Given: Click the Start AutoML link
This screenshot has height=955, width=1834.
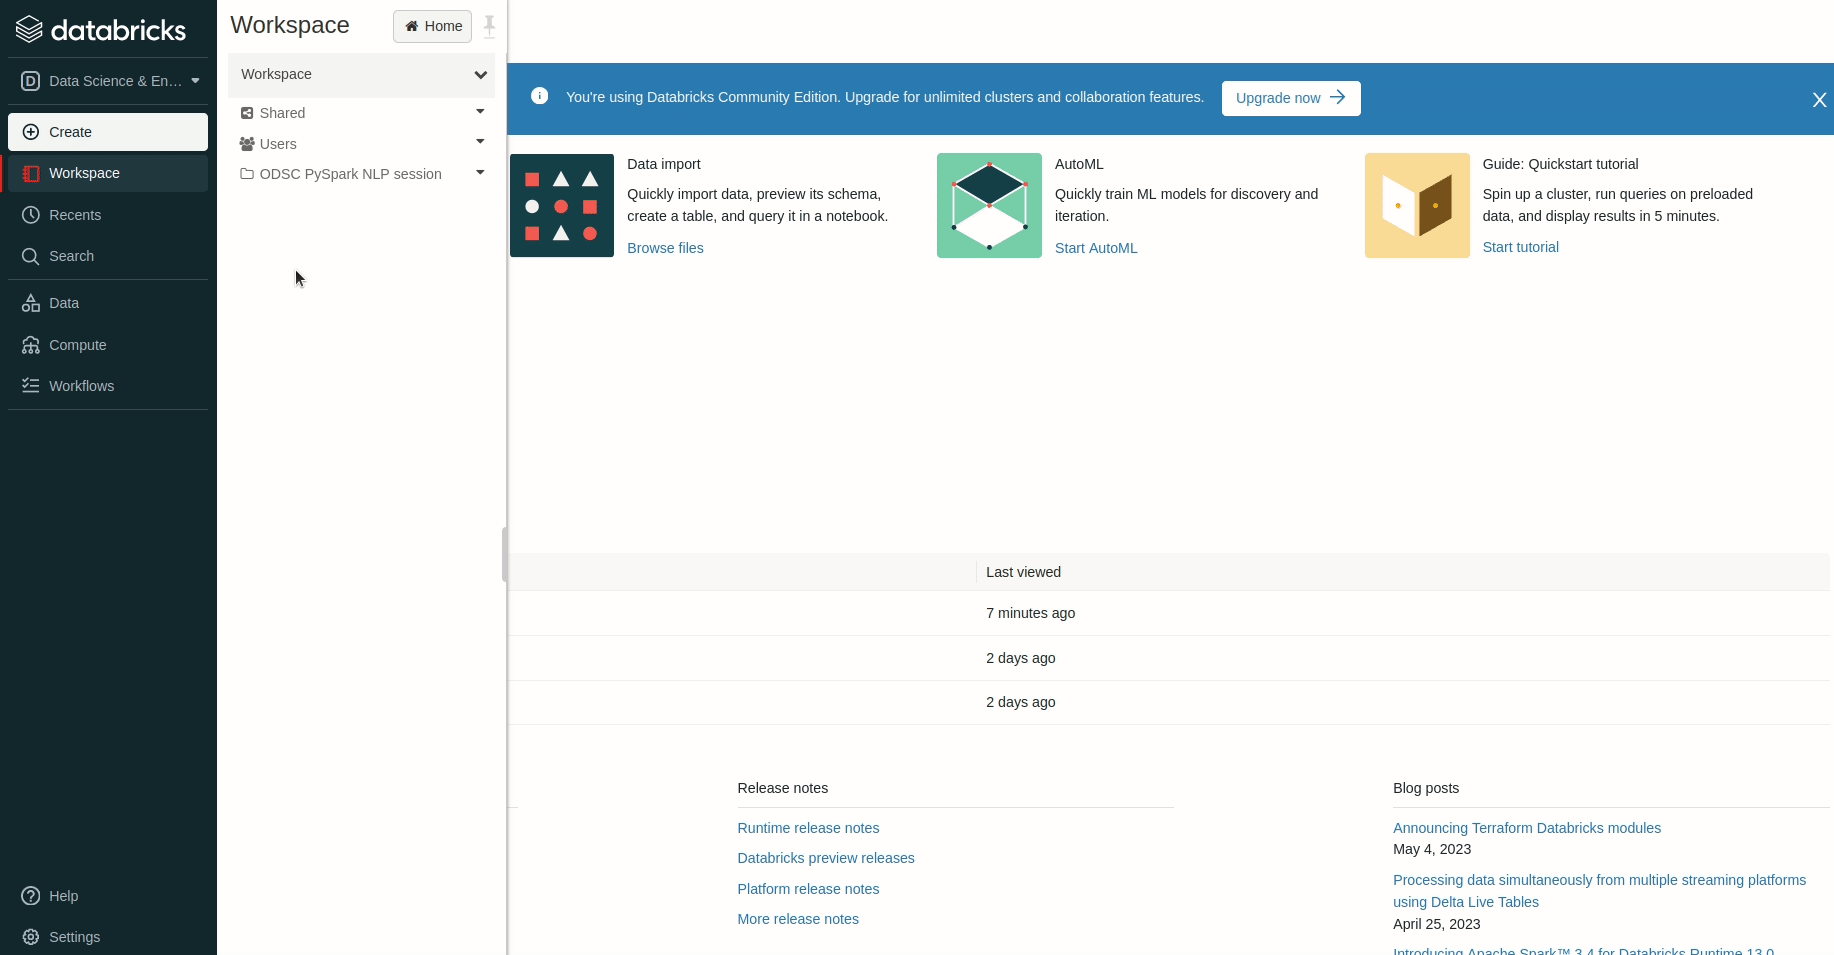Looking at the screenshot, I should (1096, 248).
